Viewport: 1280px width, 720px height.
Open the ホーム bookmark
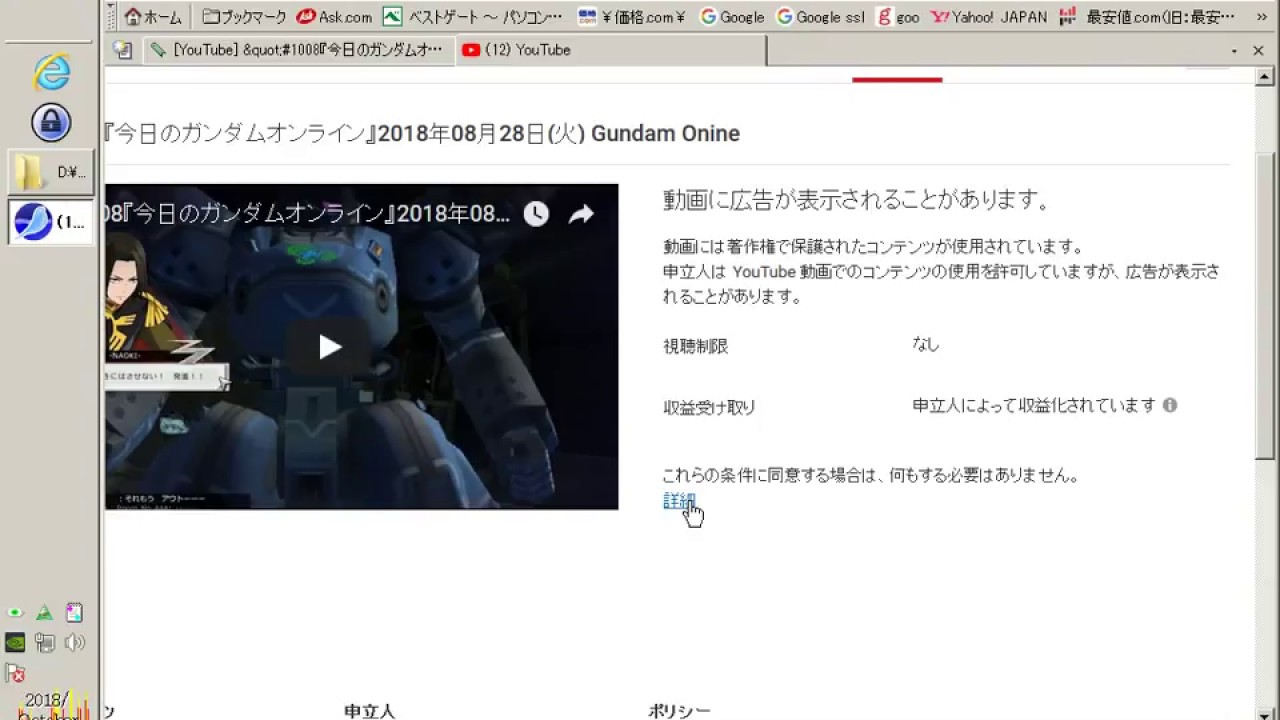153,17
